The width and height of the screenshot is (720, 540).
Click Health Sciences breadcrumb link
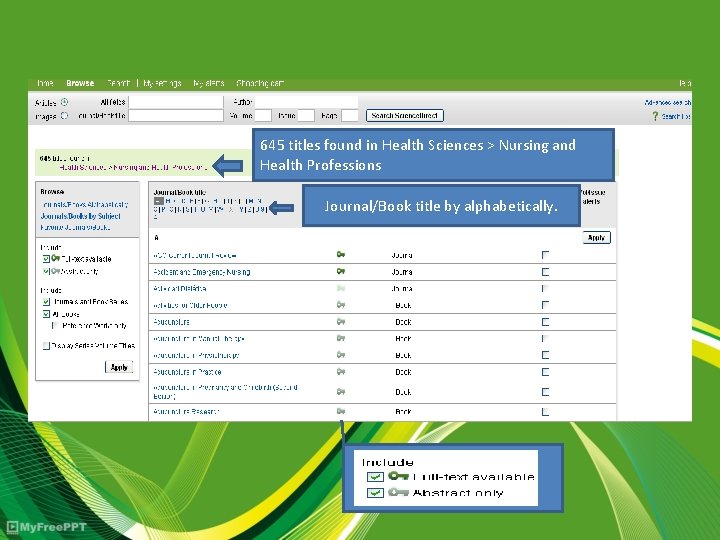83,167
